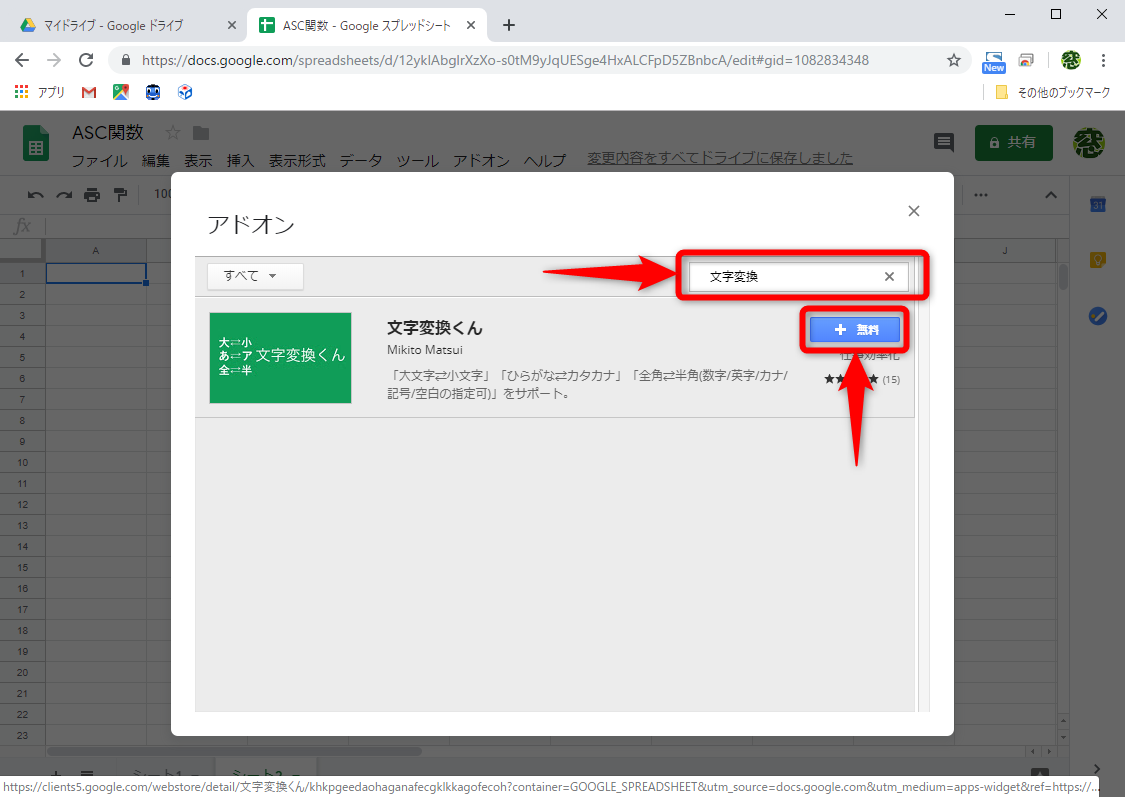Viewport: 1125px width, 797px height.
Task: Install 文字変換くん with the 無料 button
Action: [854, 328]
